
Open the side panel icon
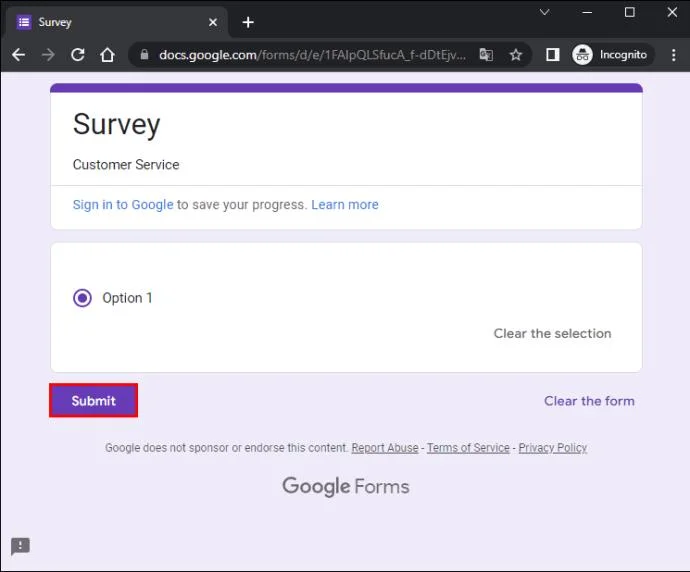tap(552, 55)
